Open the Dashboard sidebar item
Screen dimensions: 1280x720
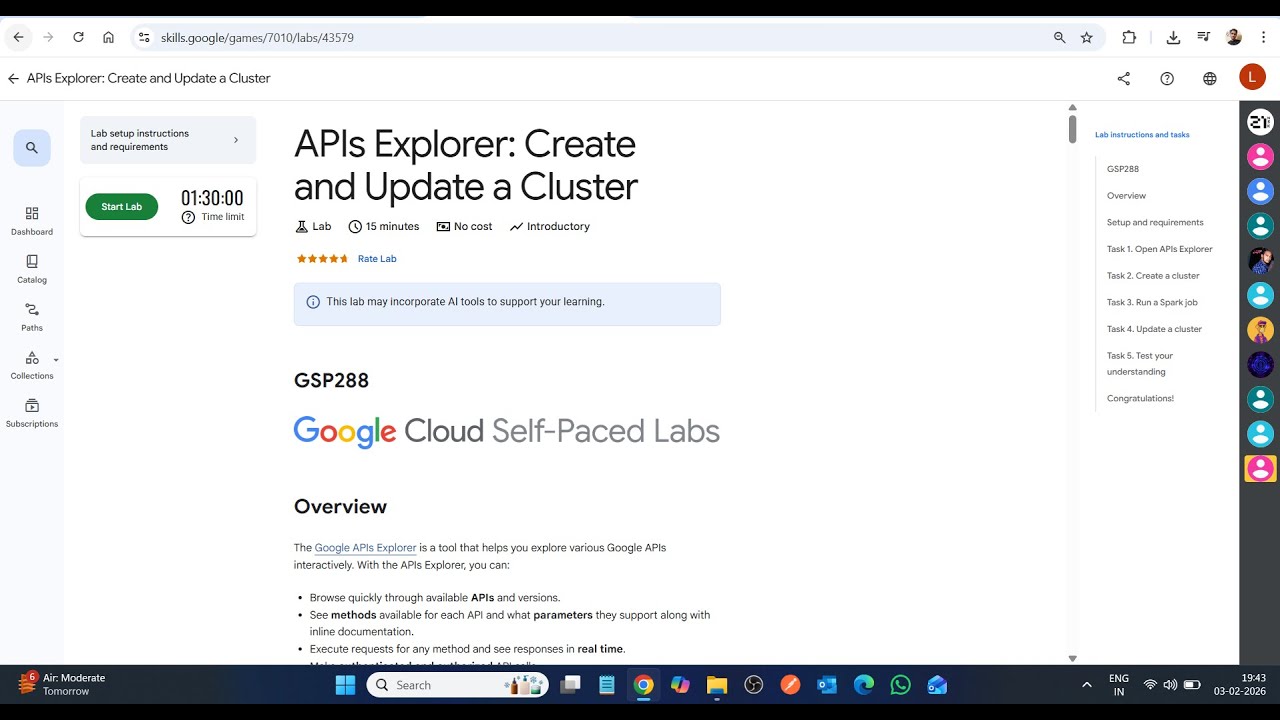(32, 221)
